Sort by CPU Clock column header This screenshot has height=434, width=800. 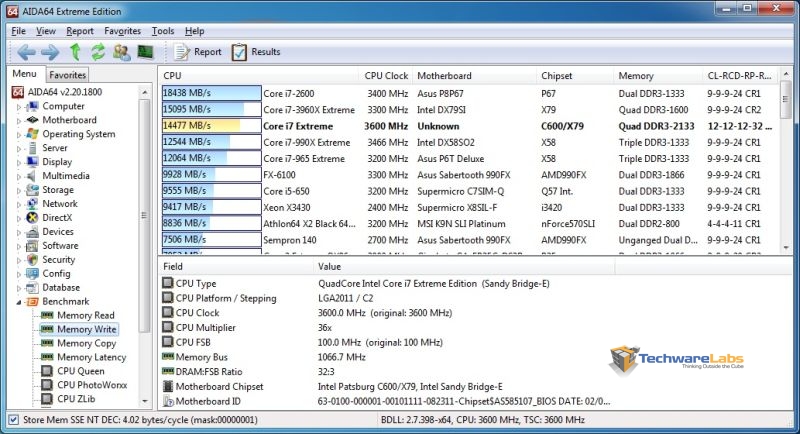tap(386, 76)
